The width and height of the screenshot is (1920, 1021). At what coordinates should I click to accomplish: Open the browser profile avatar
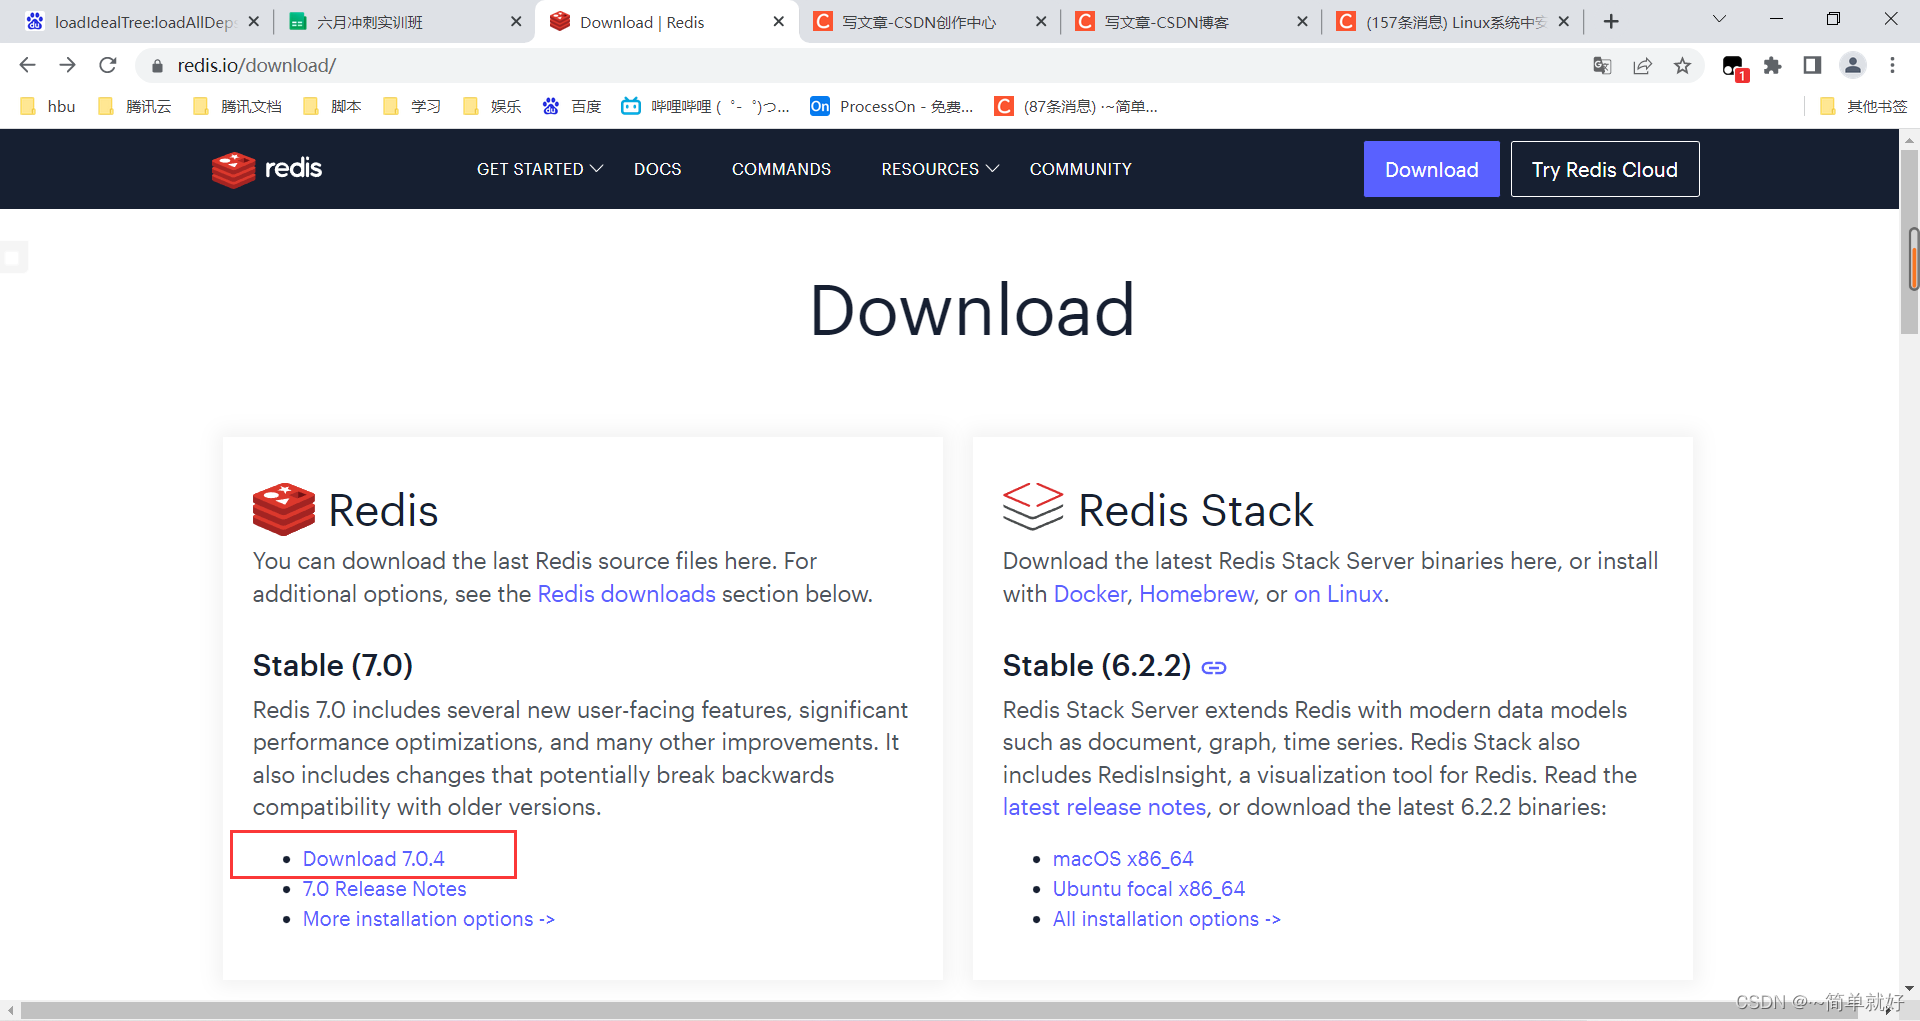[1852, 65]
